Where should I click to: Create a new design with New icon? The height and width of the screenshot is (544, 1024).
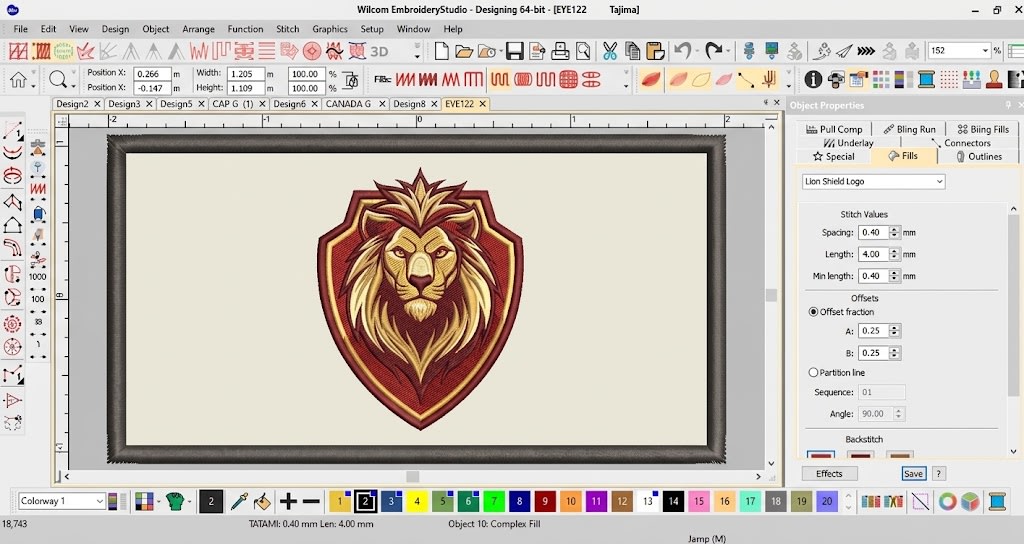[441, 50]
